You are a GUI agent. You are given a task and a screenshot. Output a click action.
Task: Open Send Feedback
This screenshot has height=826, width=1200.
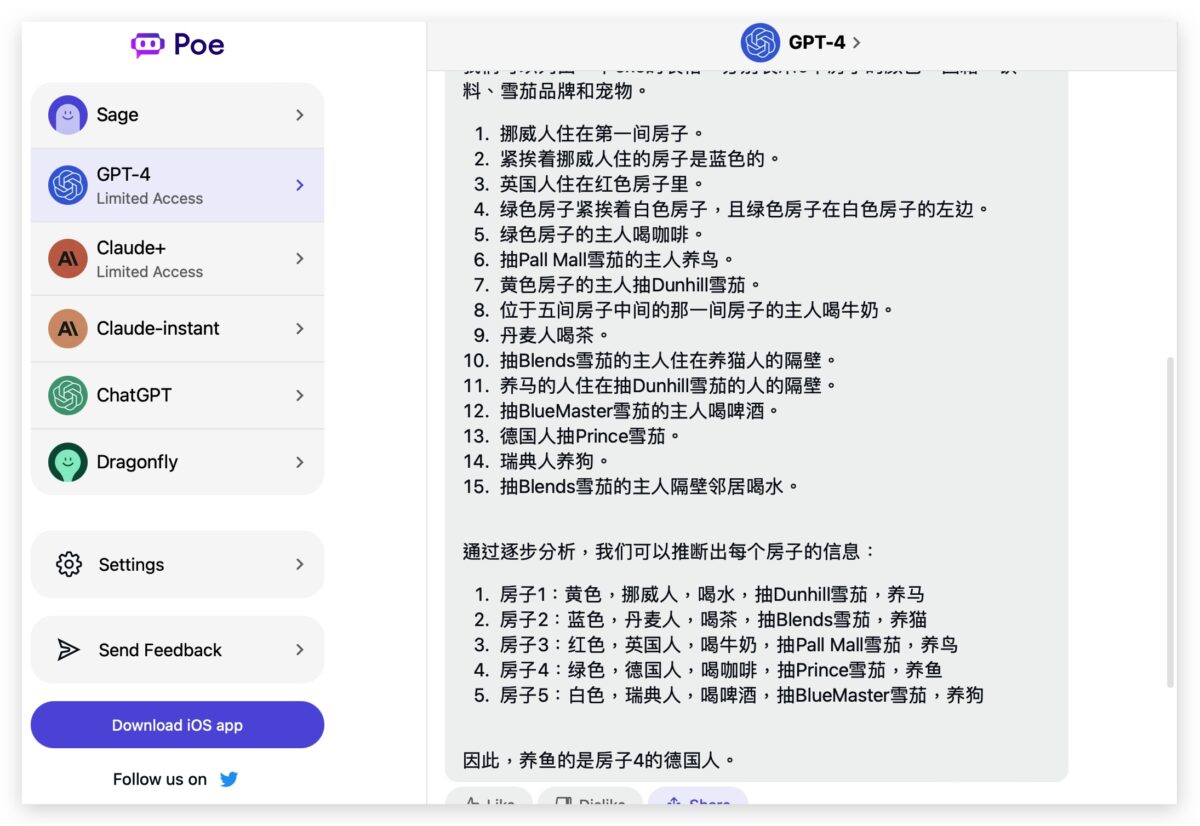[177, 650]
